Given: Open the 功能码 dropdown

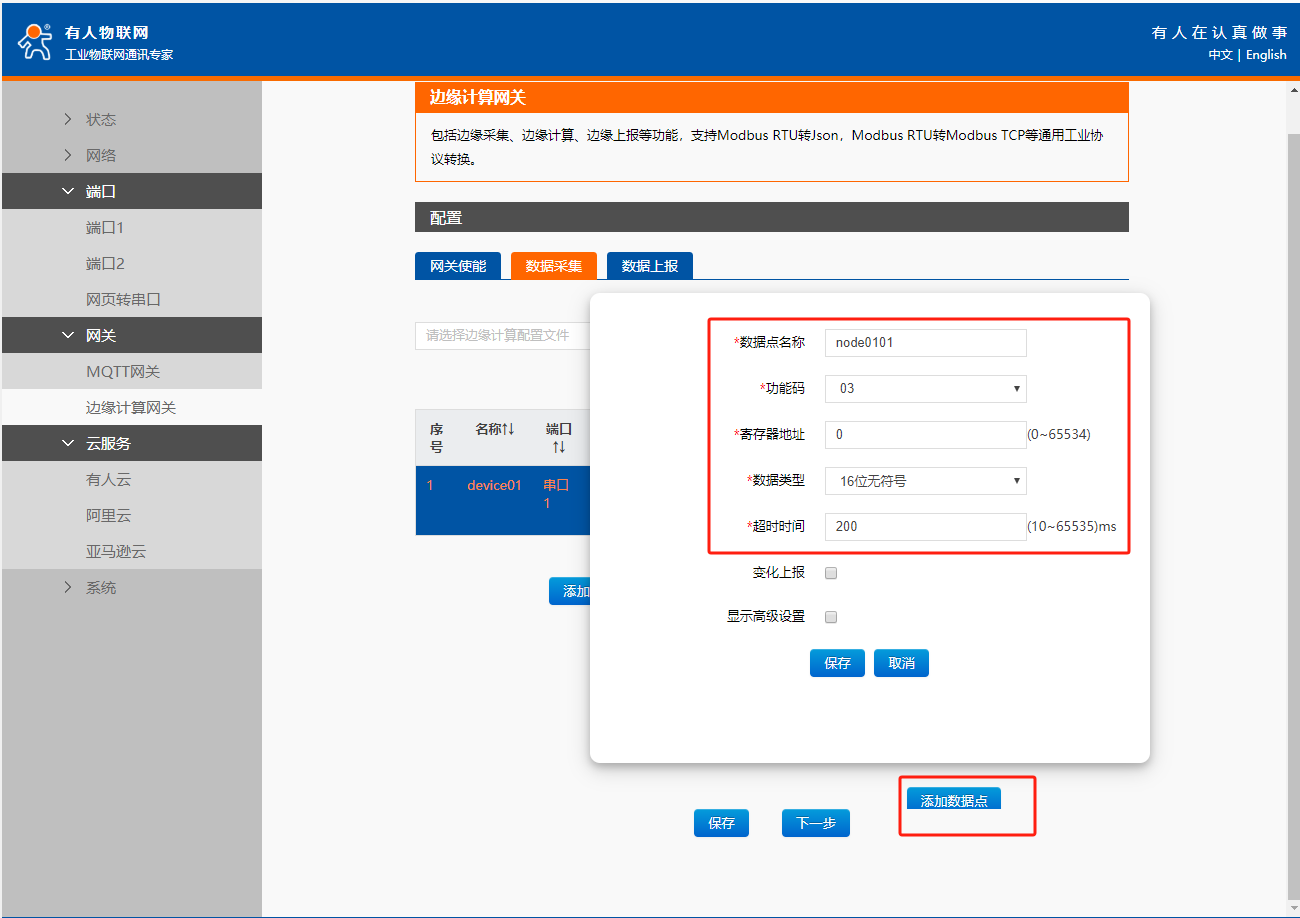Looking at the screenshot, I should (x=925, y=389).
